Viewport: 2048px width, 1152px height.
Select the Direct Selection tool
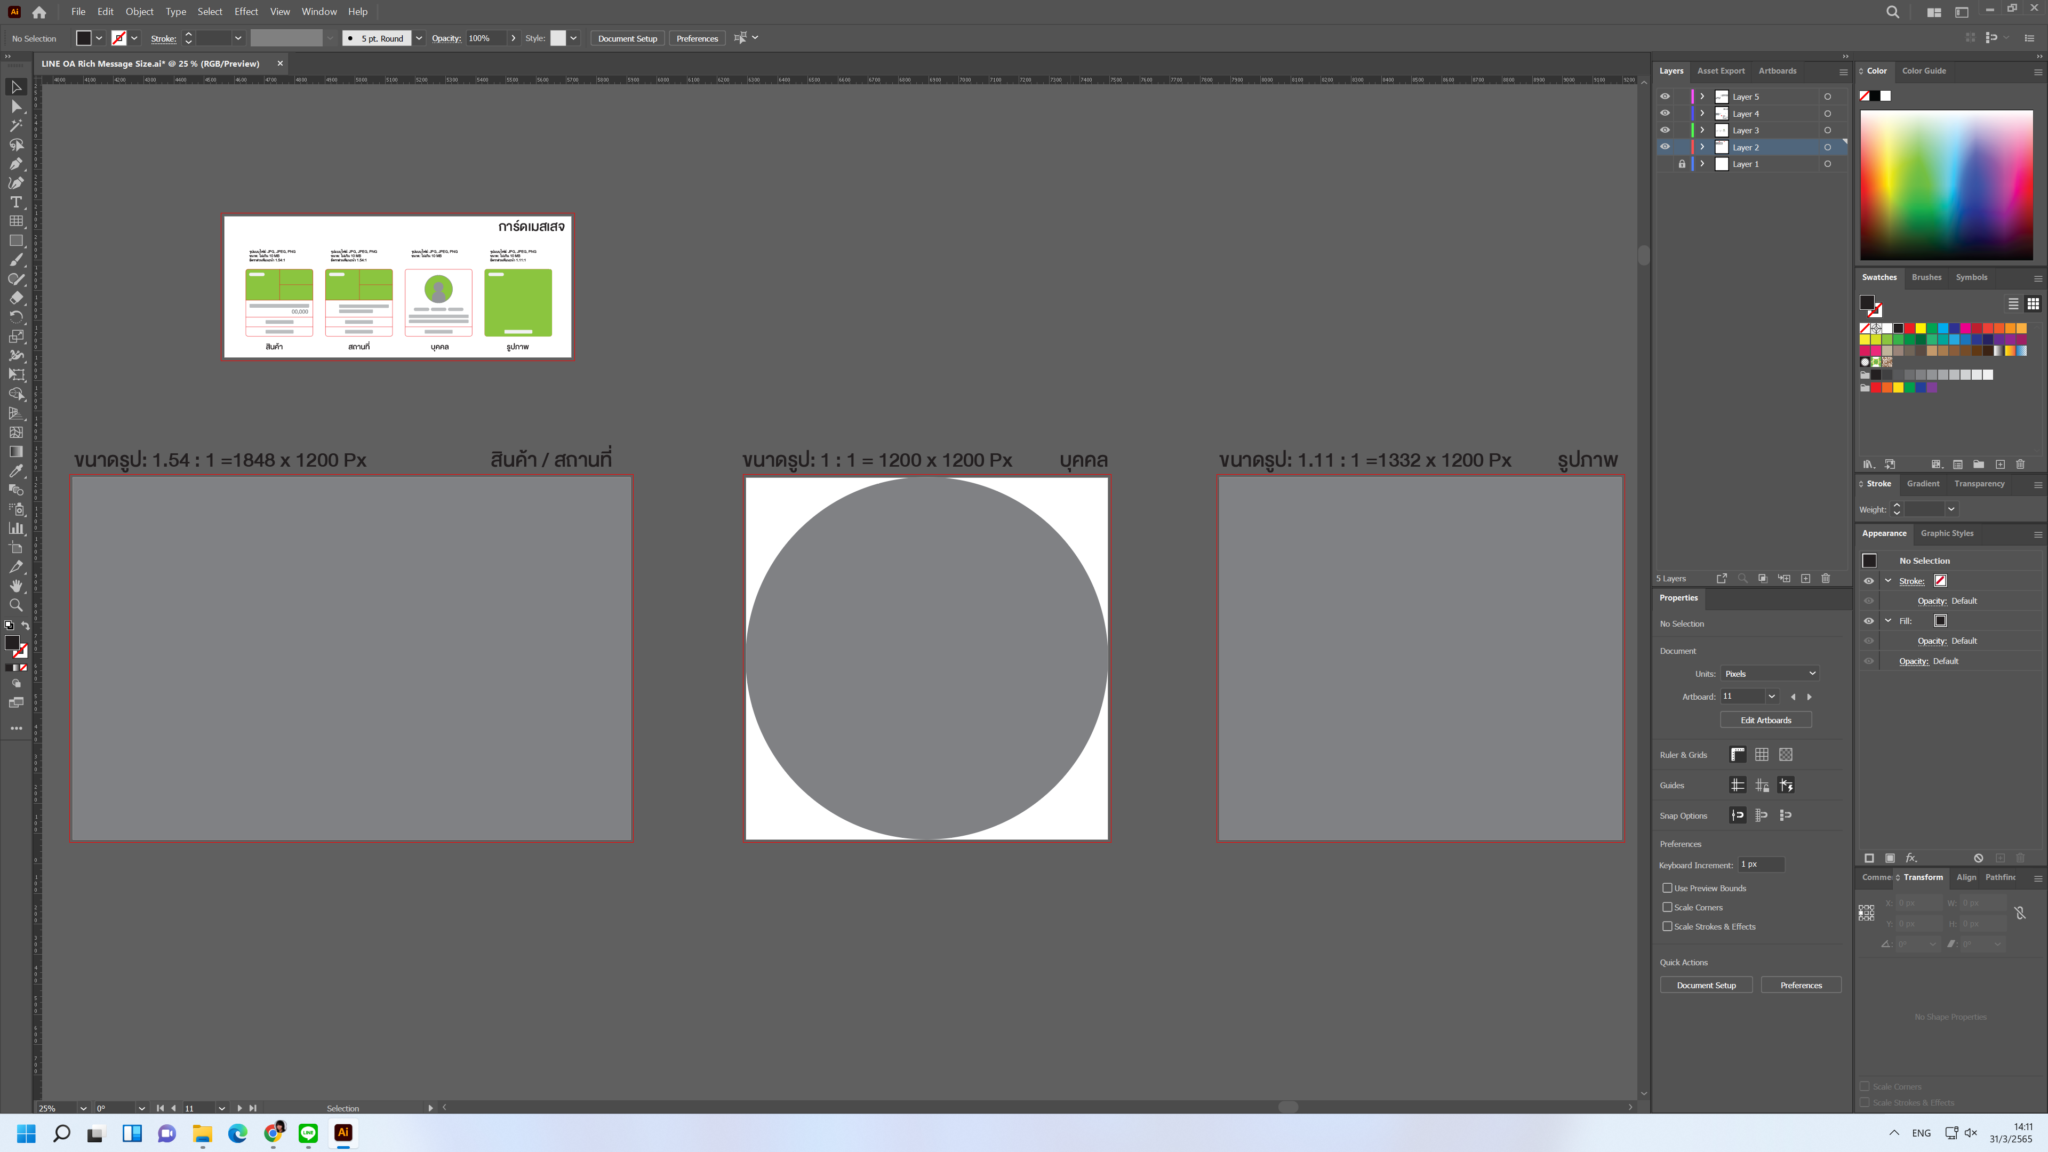coord(16,106)
